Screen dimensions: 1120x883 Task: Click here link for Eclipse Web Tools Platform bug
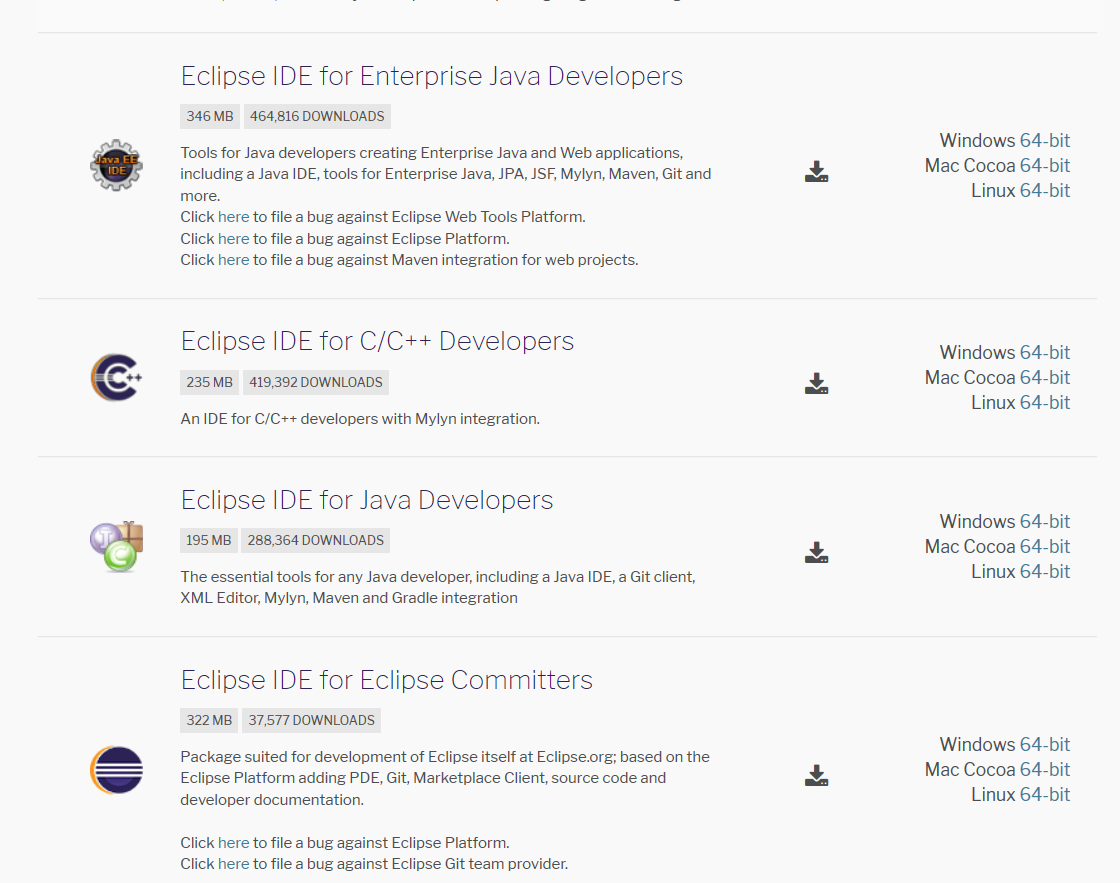[234, 216]
